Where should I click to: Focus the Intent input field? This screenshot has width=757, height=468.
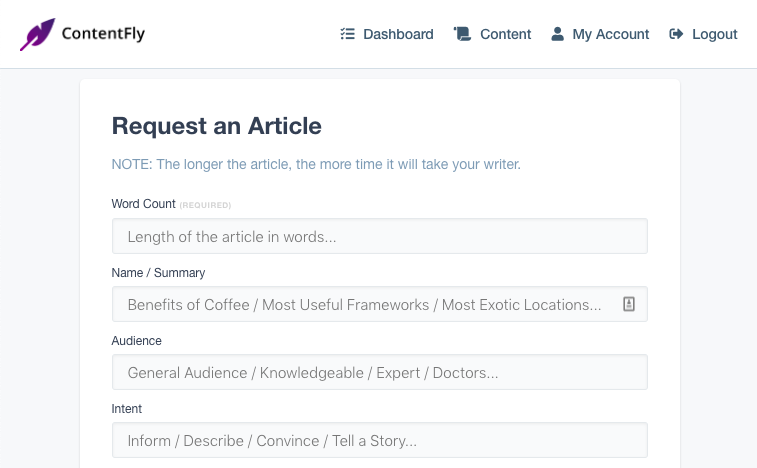point(380,440)
